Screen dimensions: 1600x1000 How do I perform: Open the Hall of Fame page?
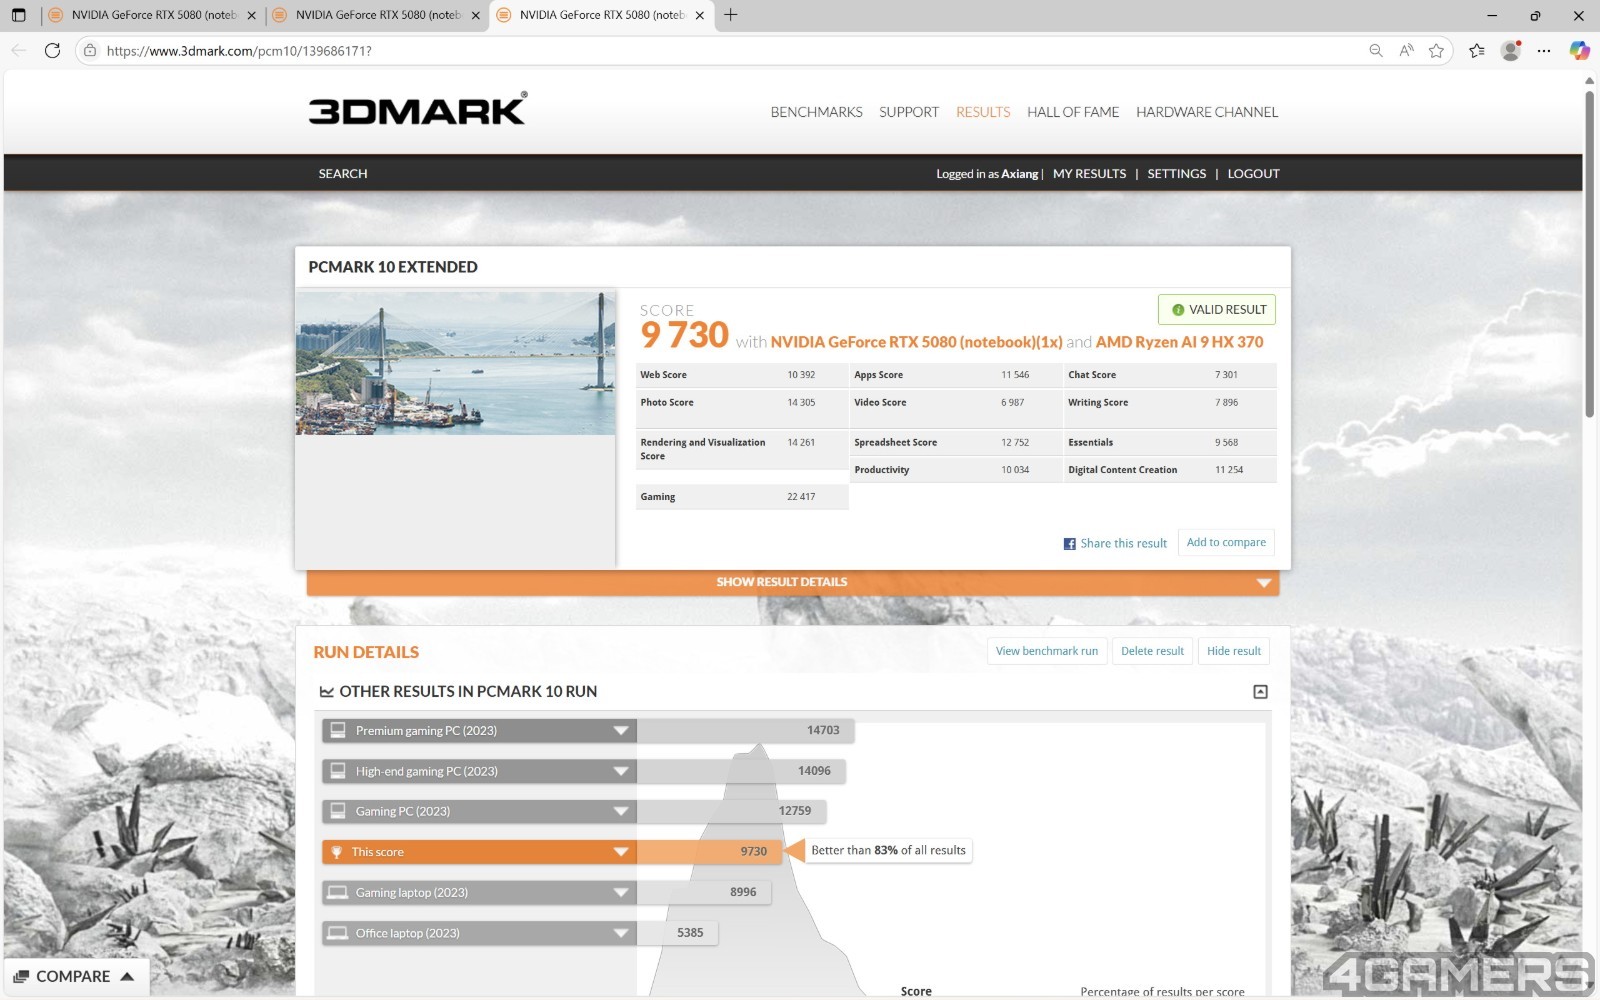click(1073, 112)
